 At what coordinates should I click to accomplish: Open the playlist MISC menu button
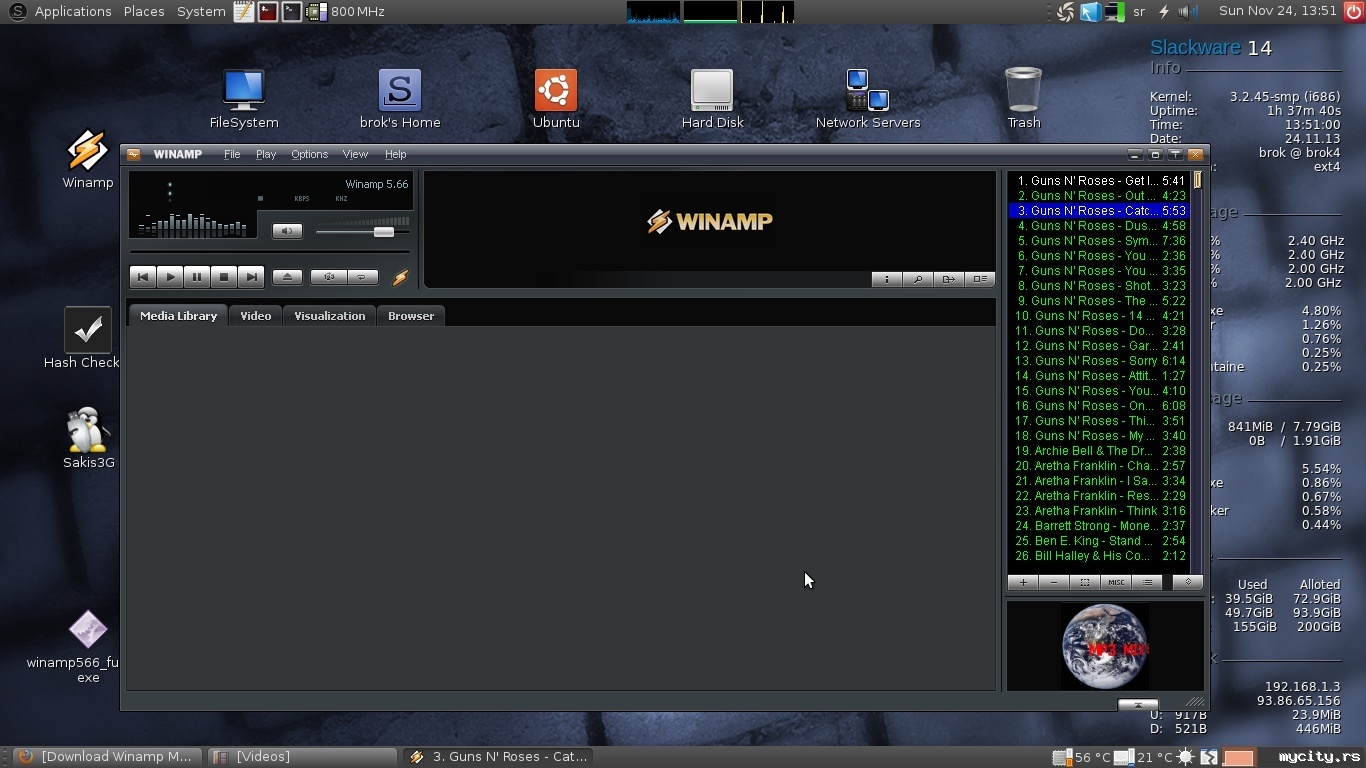[1116, 582]
